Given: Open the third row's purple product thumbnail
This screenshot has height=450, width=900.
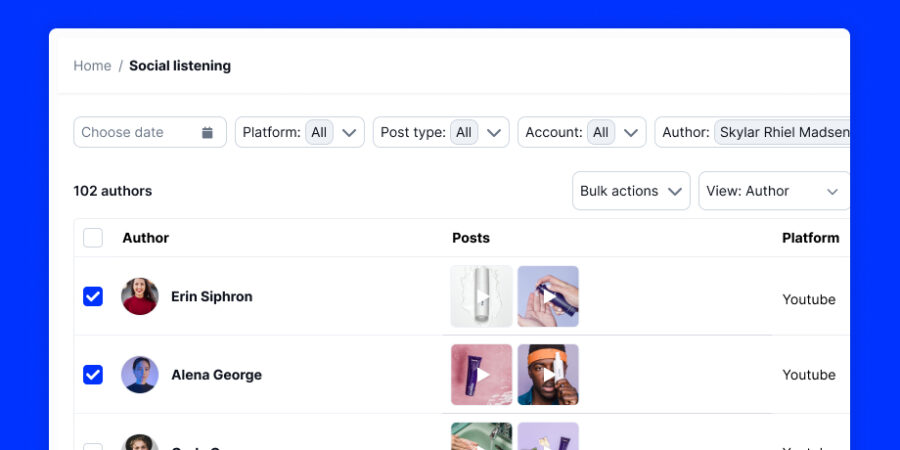Looking at the screenshot, I should tap(548, 437).
